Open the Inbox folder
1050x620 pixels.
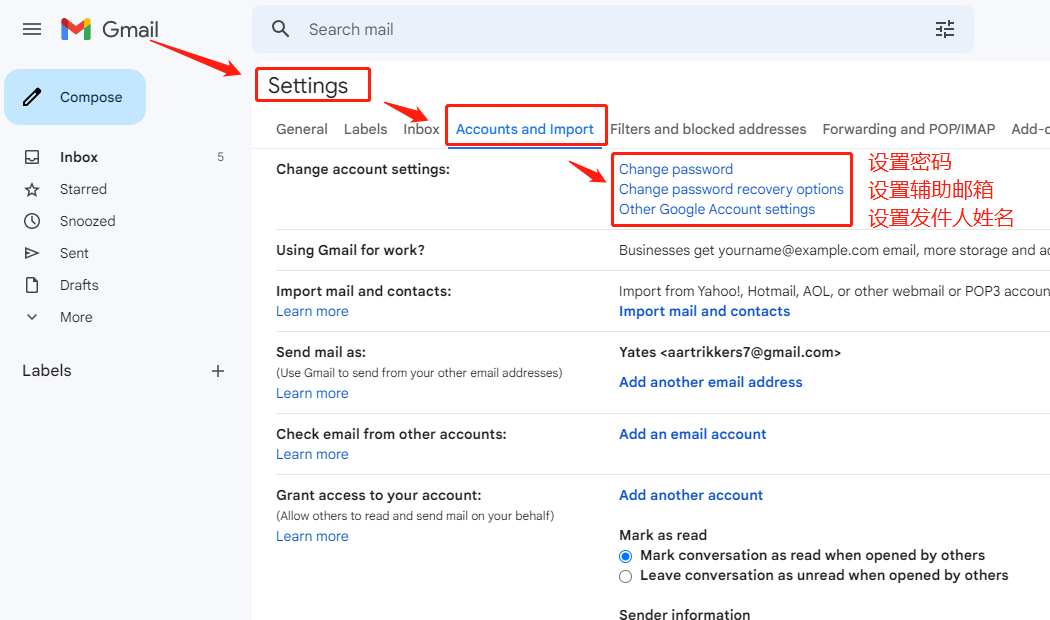click(78, 157)
